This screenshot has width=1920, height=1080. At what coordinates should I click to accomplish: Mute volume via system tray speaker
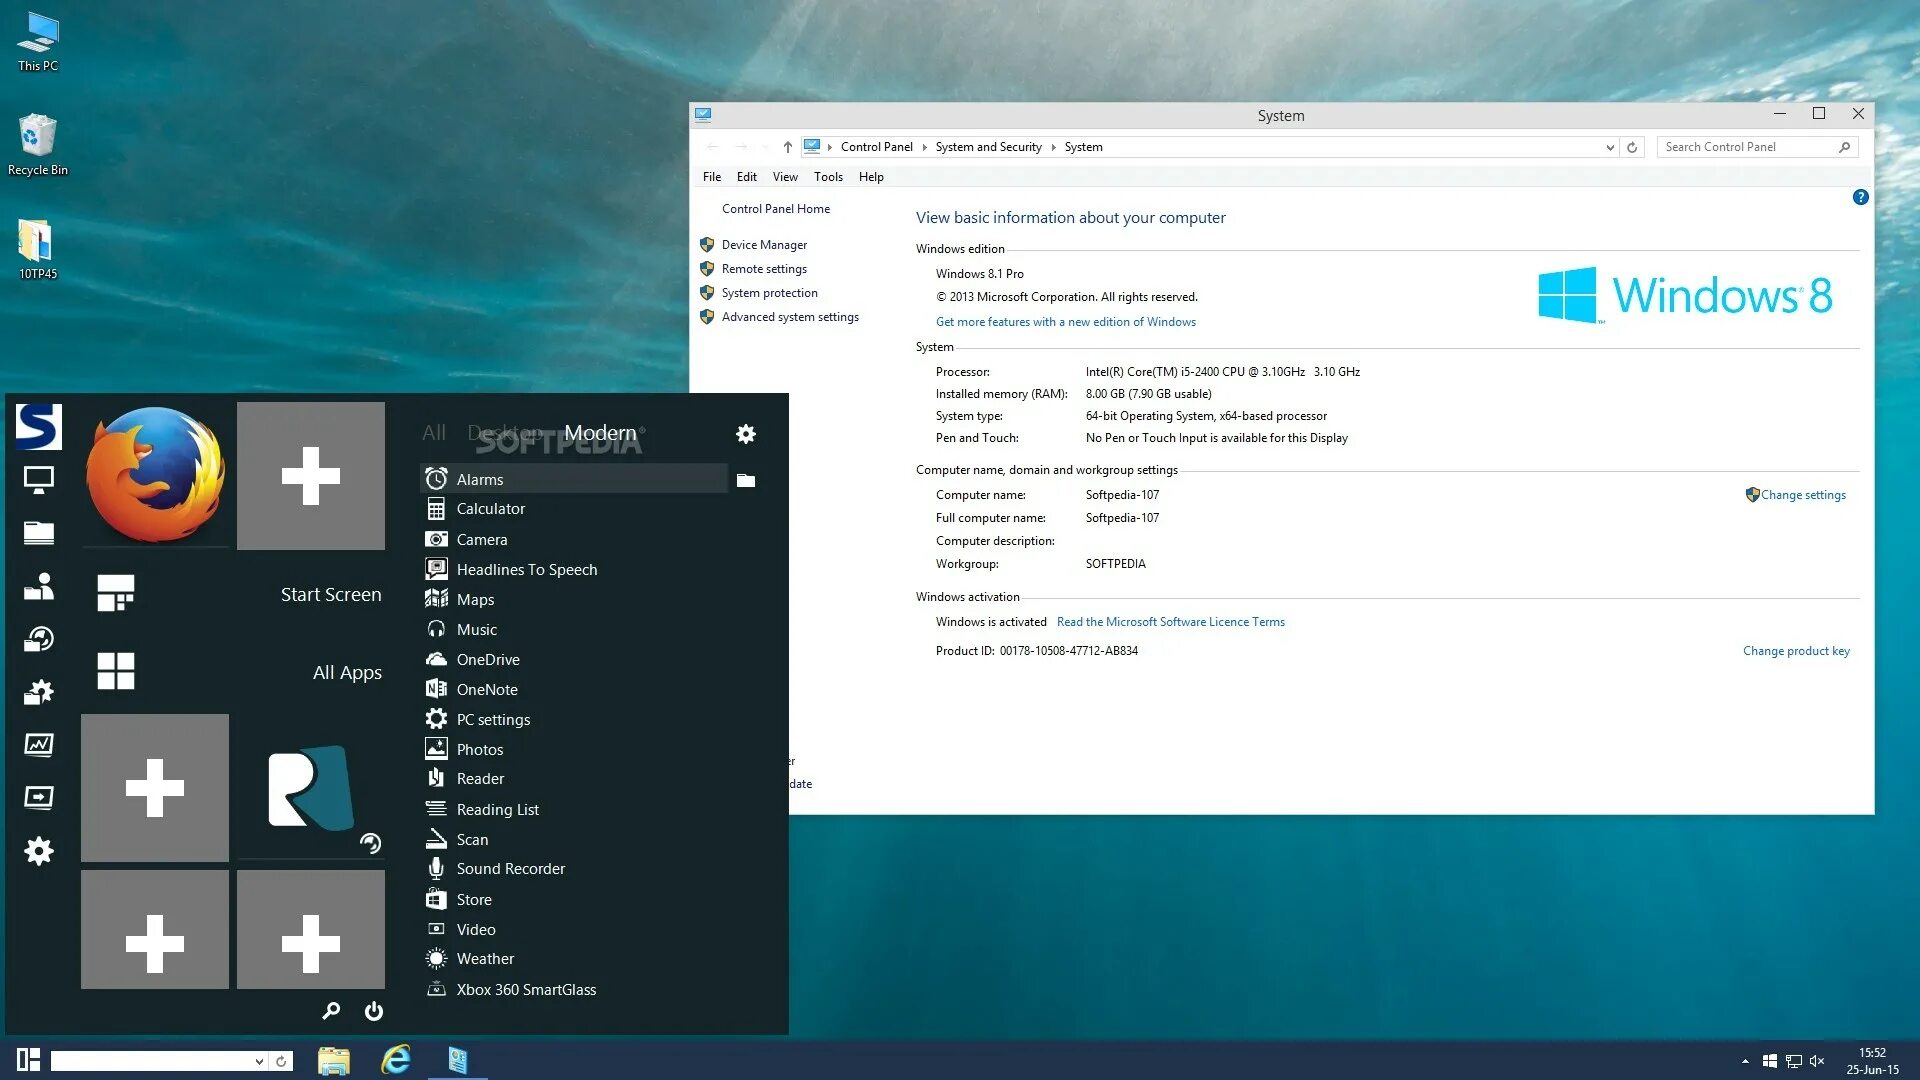point(1817,1061)
